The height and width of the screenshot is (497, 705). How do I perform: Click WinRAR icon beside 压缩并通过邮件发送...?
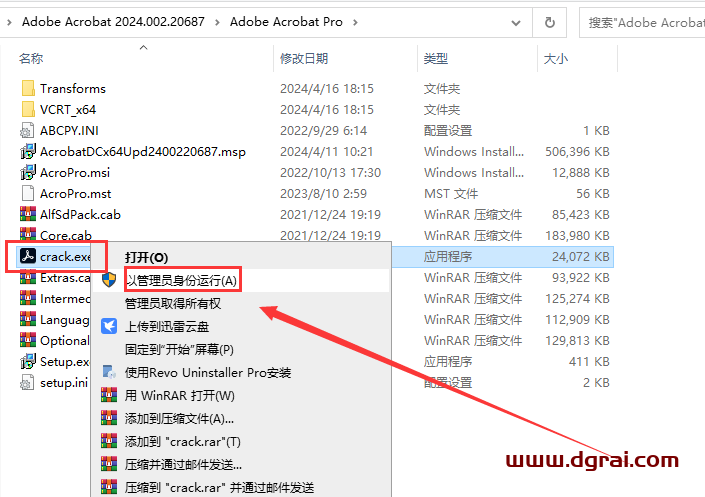coord(109,464)
